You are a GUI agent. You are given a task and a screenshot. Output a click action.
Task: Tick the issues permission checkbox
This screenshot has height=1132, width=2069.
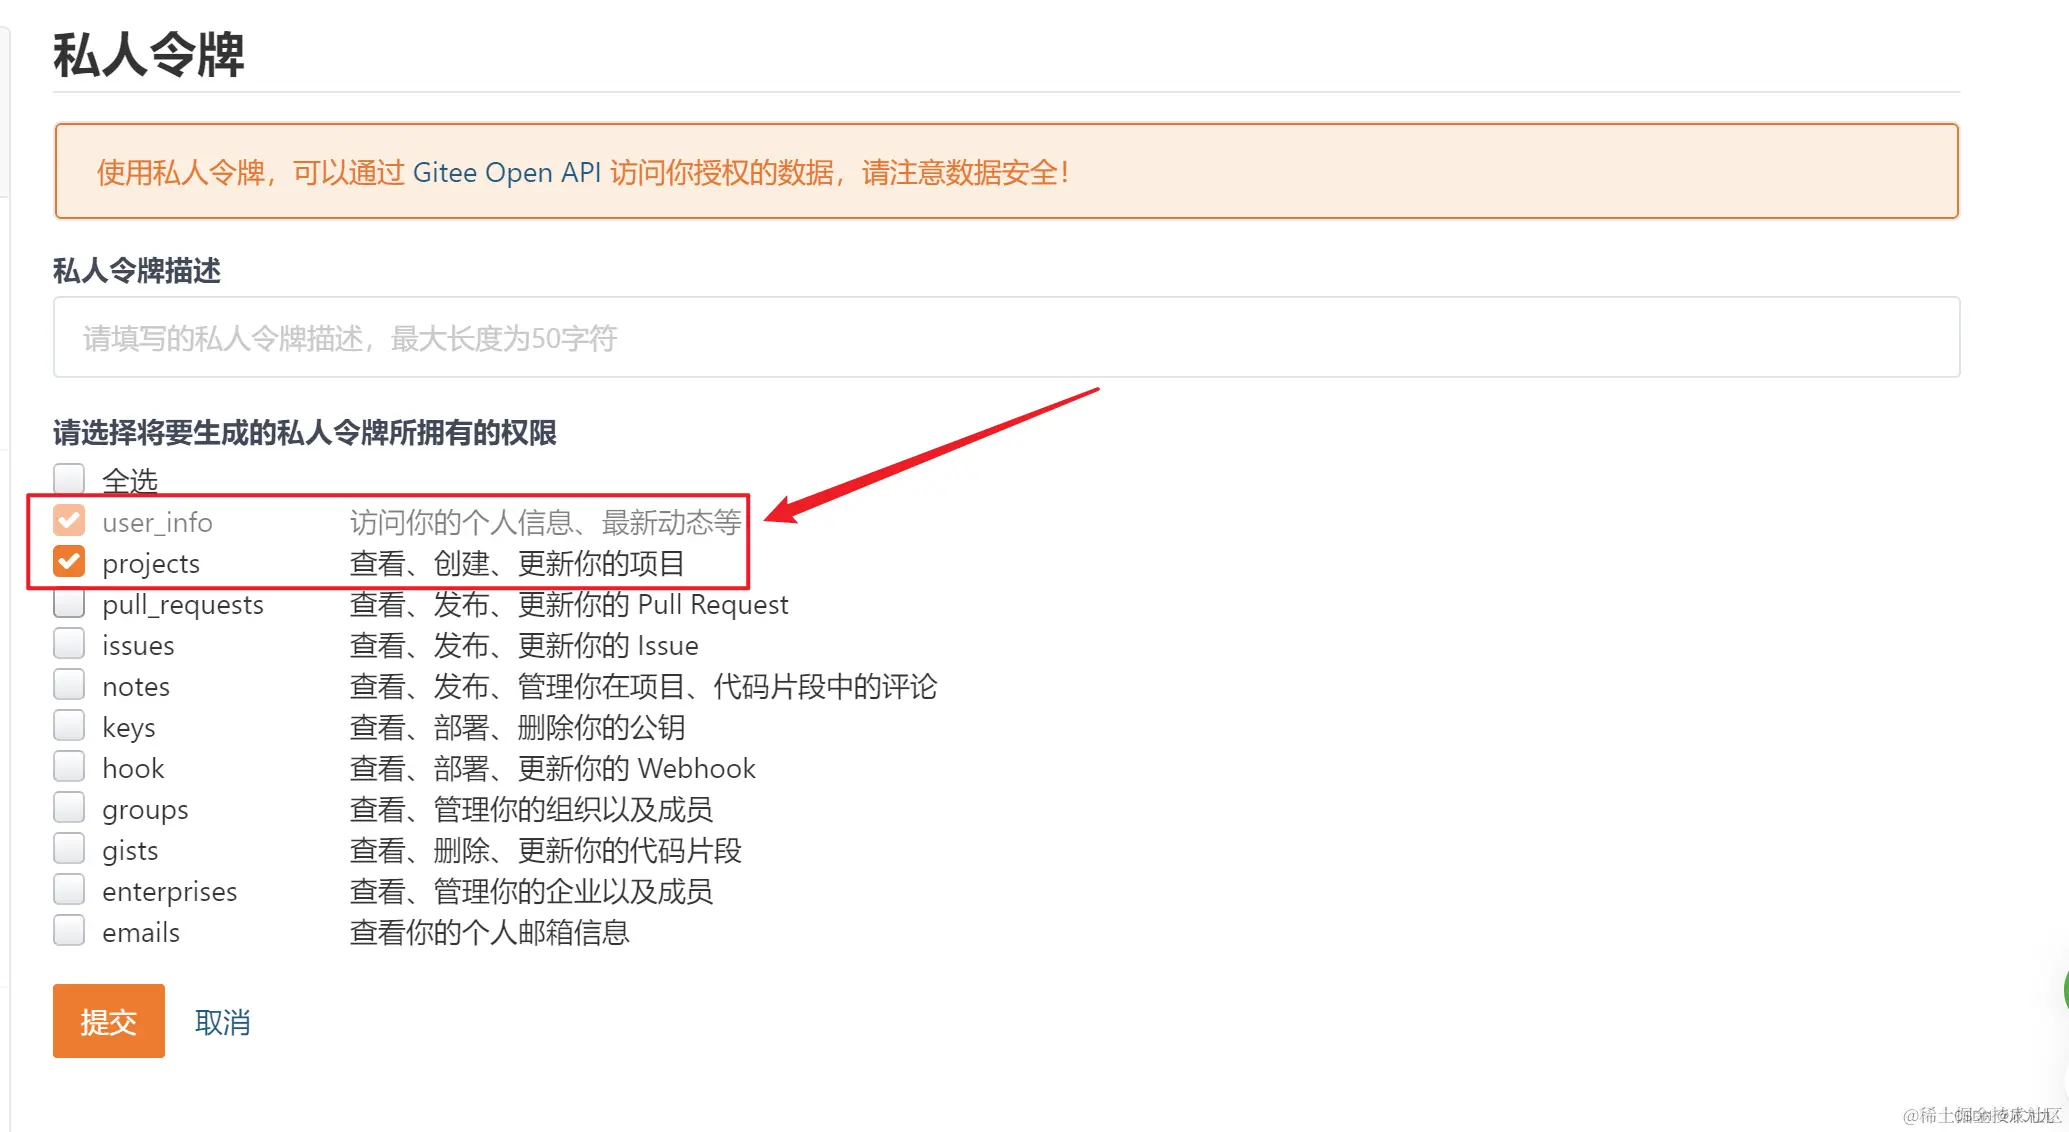click(69, 644)
